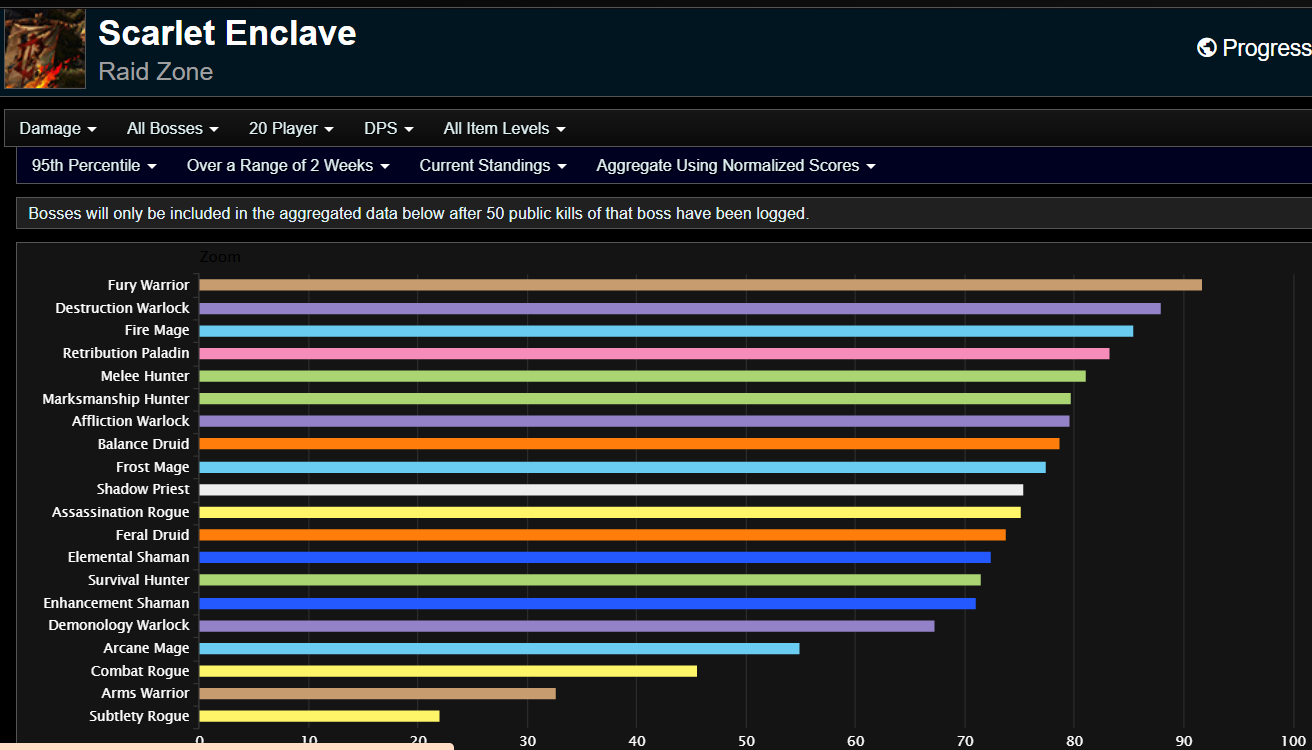Screen dimensions: 1312x750
Task: Open the All Item Levels dropdown
Action: (x=505, y=128)
